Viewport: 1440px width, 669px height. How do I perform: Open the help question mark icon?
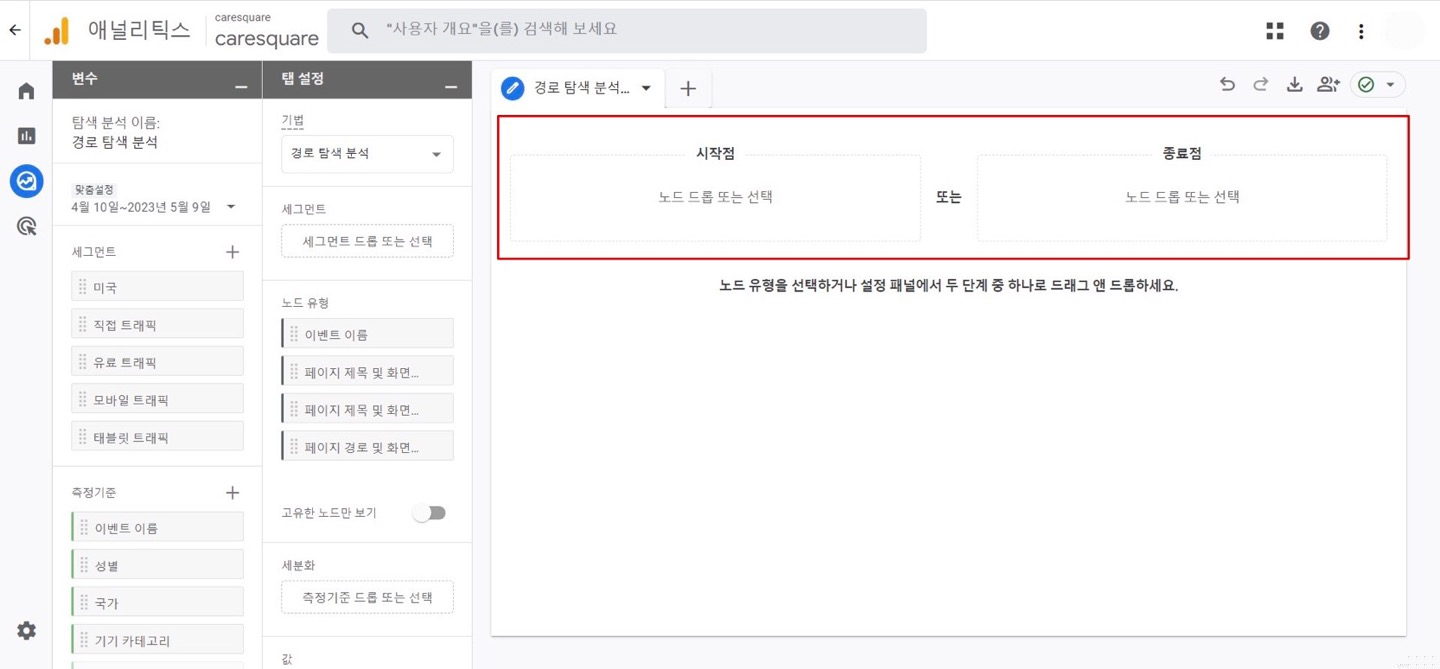(x=1320, y=31)
